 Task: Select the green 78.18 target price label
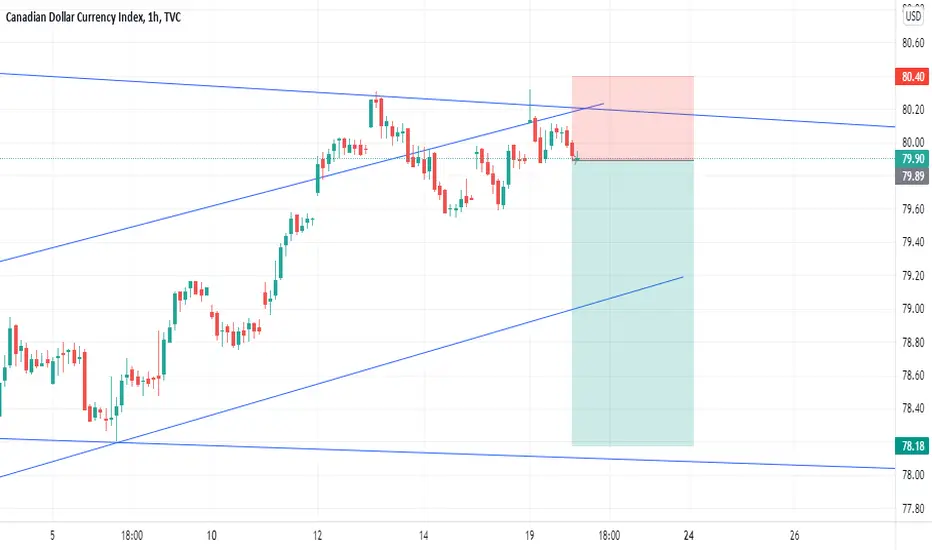tap(912, 446)
